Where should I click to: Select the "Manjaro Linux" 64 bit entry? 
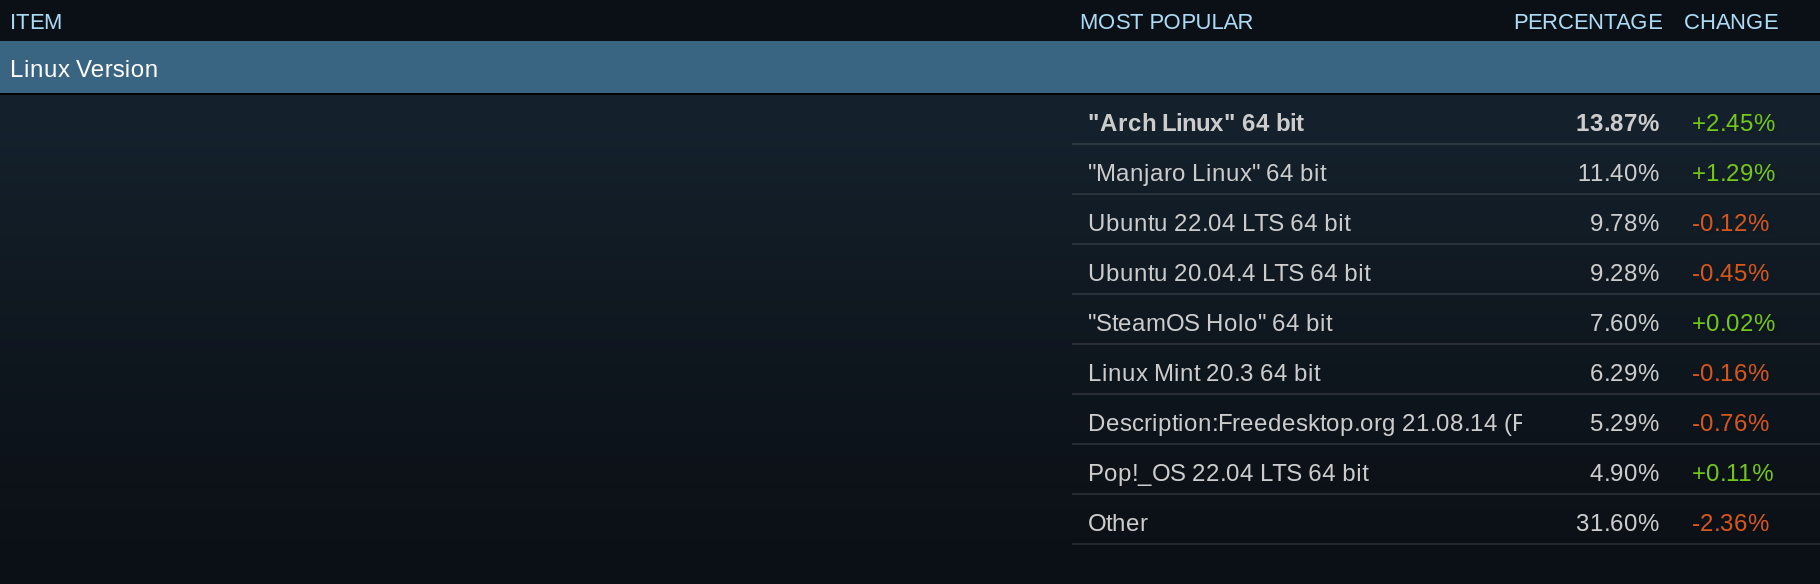coord(1207,173)
